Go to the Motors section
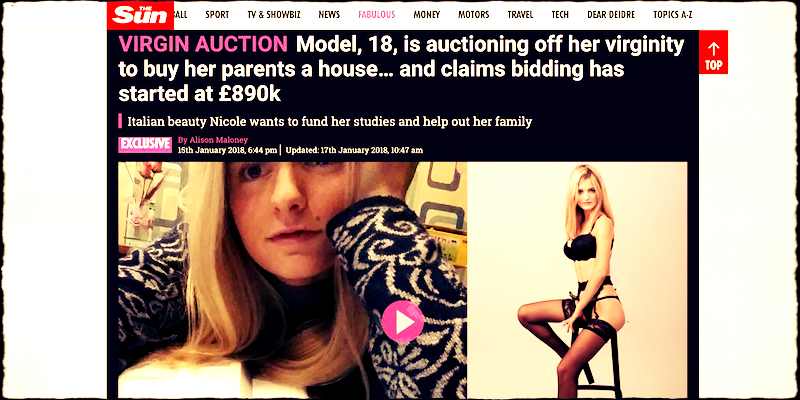This screenshot has width=800, height=400. point(473,15)
